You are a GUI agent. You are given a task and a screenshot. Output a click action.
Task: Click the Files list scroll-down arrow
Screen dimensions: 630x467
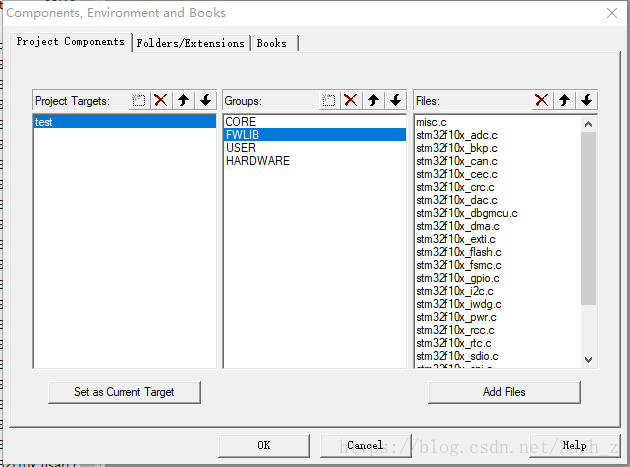tap(589, 360)
